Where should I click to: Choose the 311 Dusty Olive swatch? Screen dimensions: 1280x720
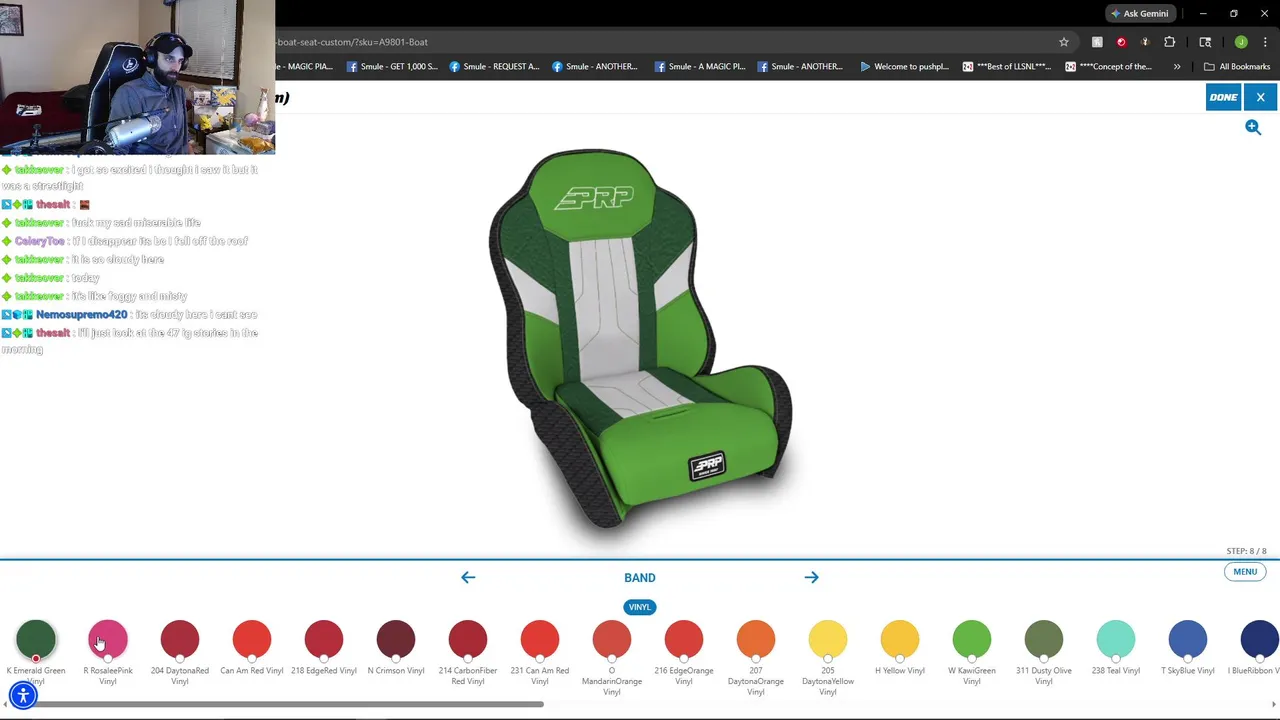(1044, 640)
